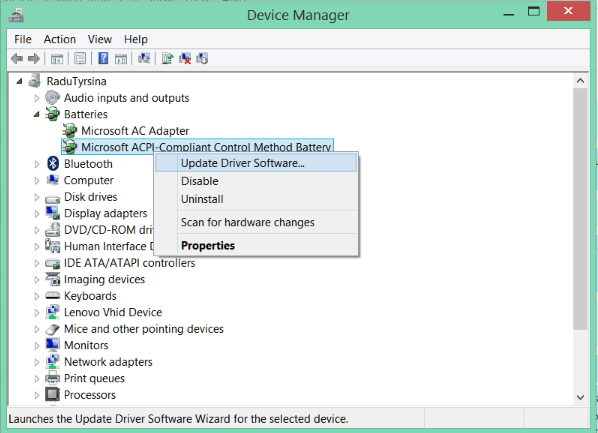Click the Back arrow toolbar icon
The image size is (598, 433).
17,59
